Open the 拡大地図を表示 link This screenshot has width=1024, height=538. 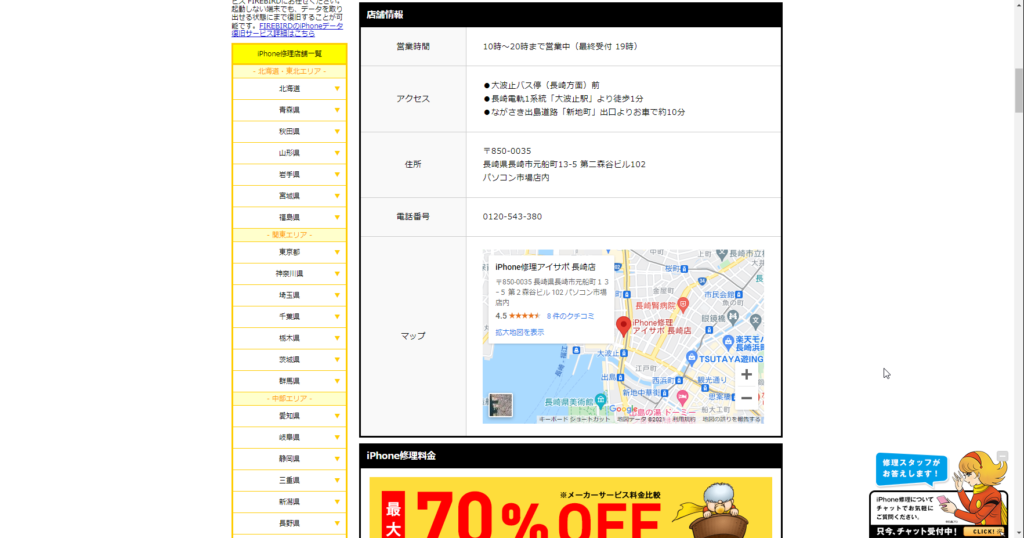(519, 332)
